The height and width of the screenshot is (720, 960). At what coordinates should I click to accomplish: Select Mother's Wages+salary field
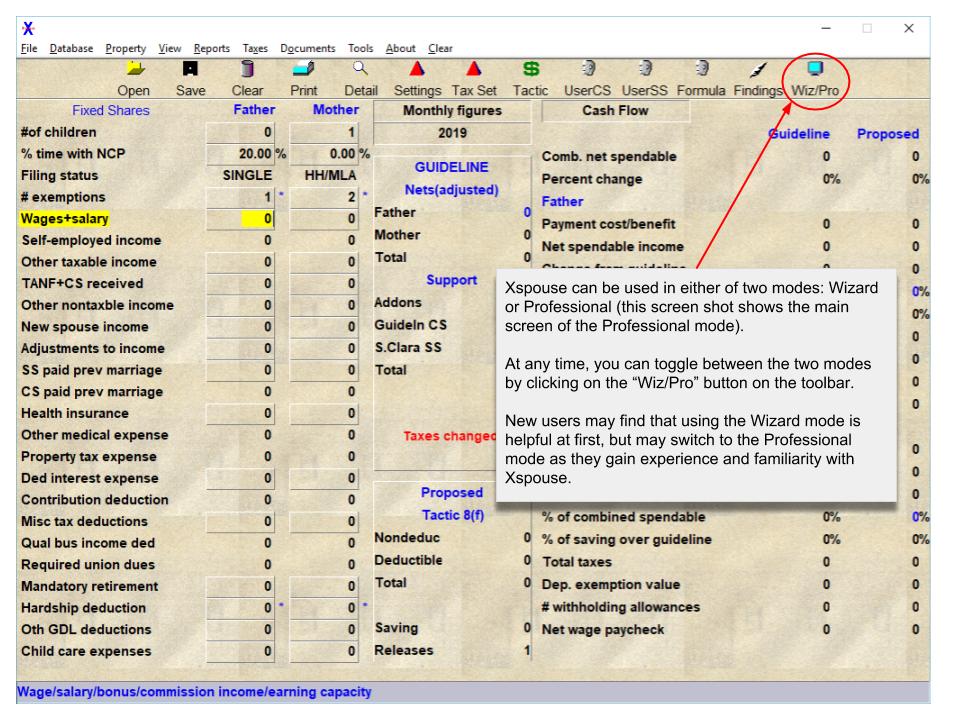323,219
